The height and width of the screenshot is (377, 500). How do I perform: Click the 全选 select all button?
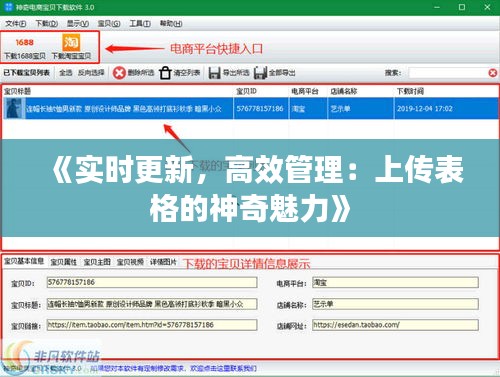pos(66,72)
